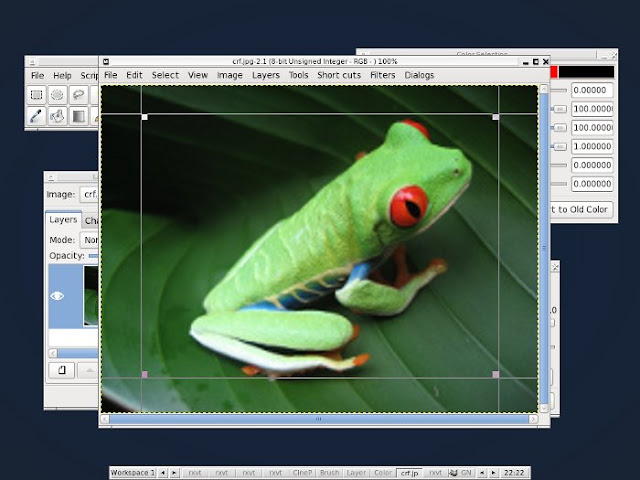Open the Filters menu

click(x=383, y=75)
